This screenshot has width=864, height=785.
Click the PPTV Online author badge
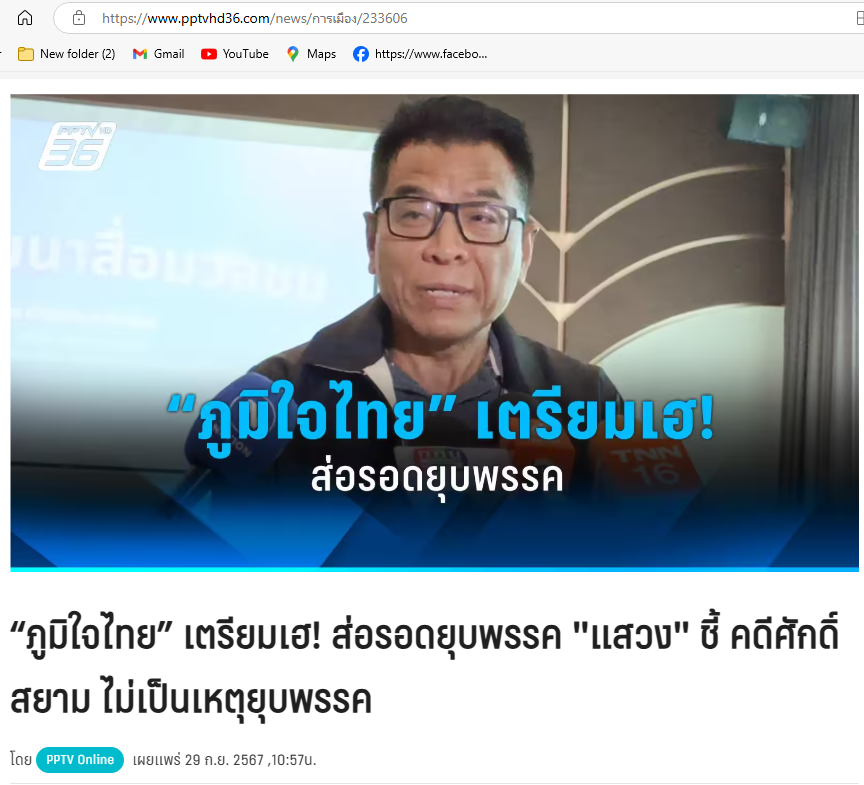80,760
